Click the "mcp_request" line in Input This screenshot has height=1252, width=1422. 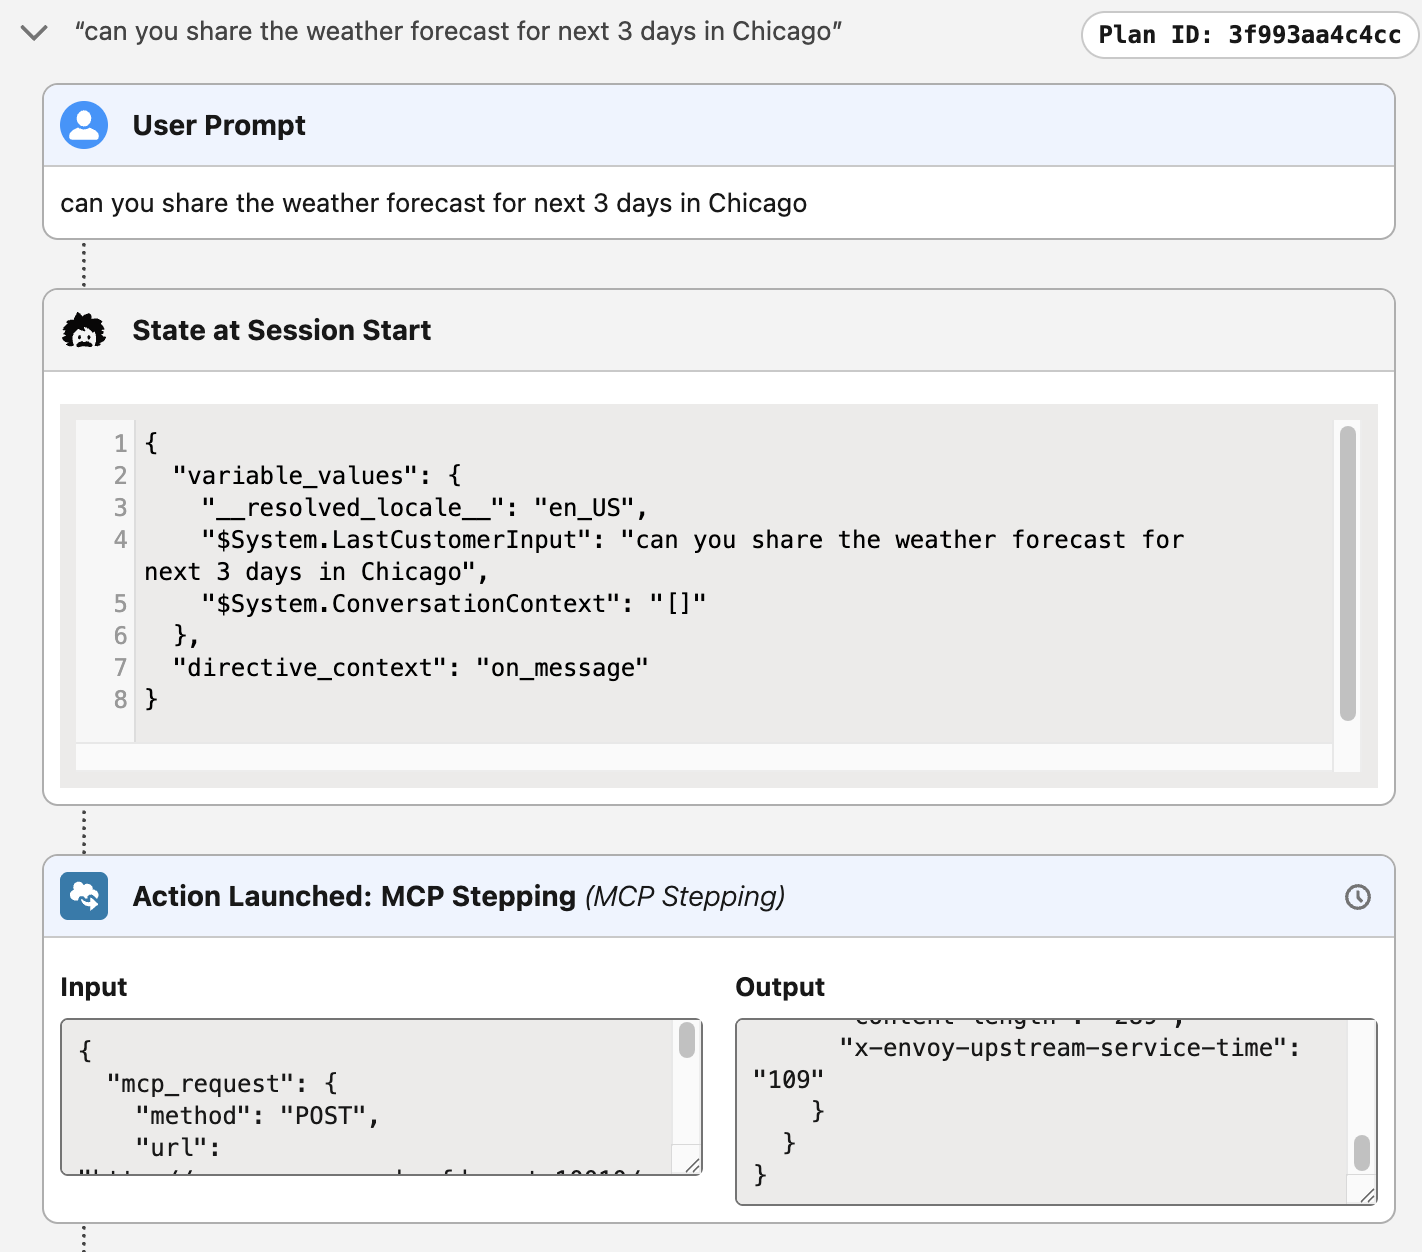[222, 1083]
